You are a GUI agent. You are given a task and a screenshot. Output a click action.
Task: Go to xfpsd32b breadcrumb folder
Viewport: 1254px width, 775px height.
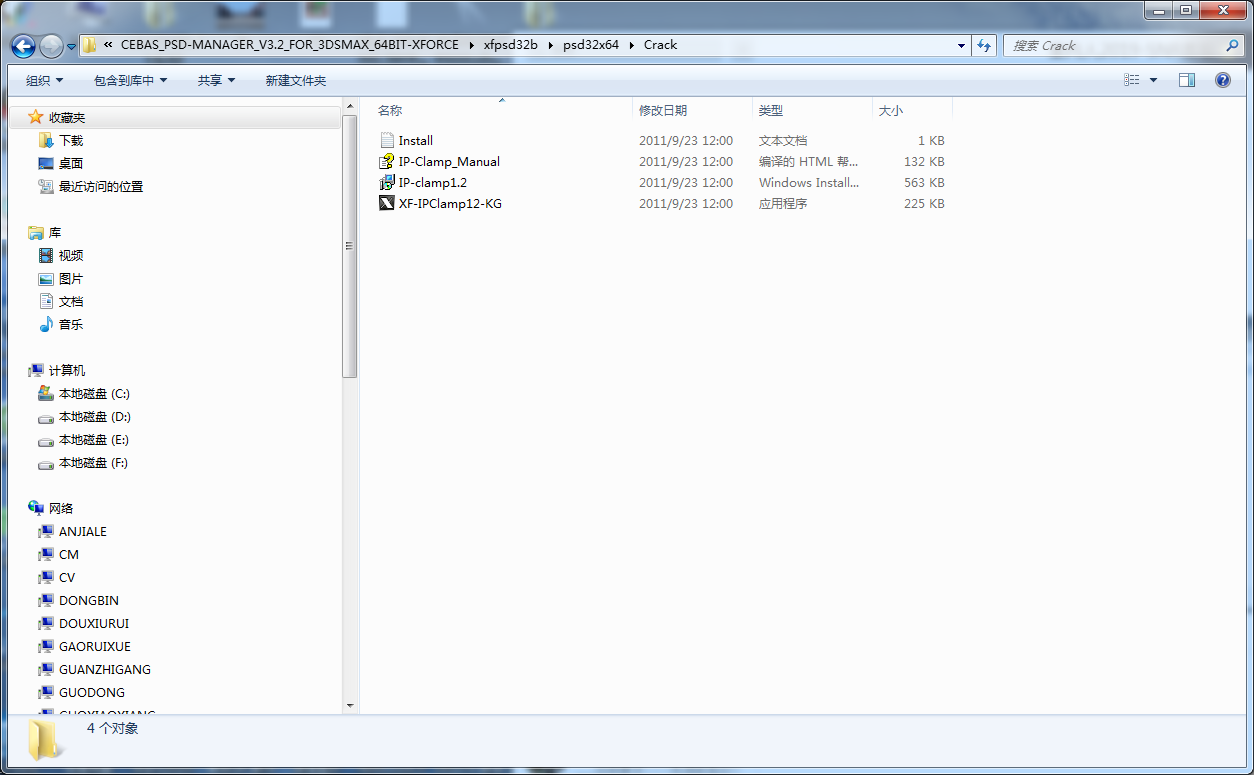511,45
